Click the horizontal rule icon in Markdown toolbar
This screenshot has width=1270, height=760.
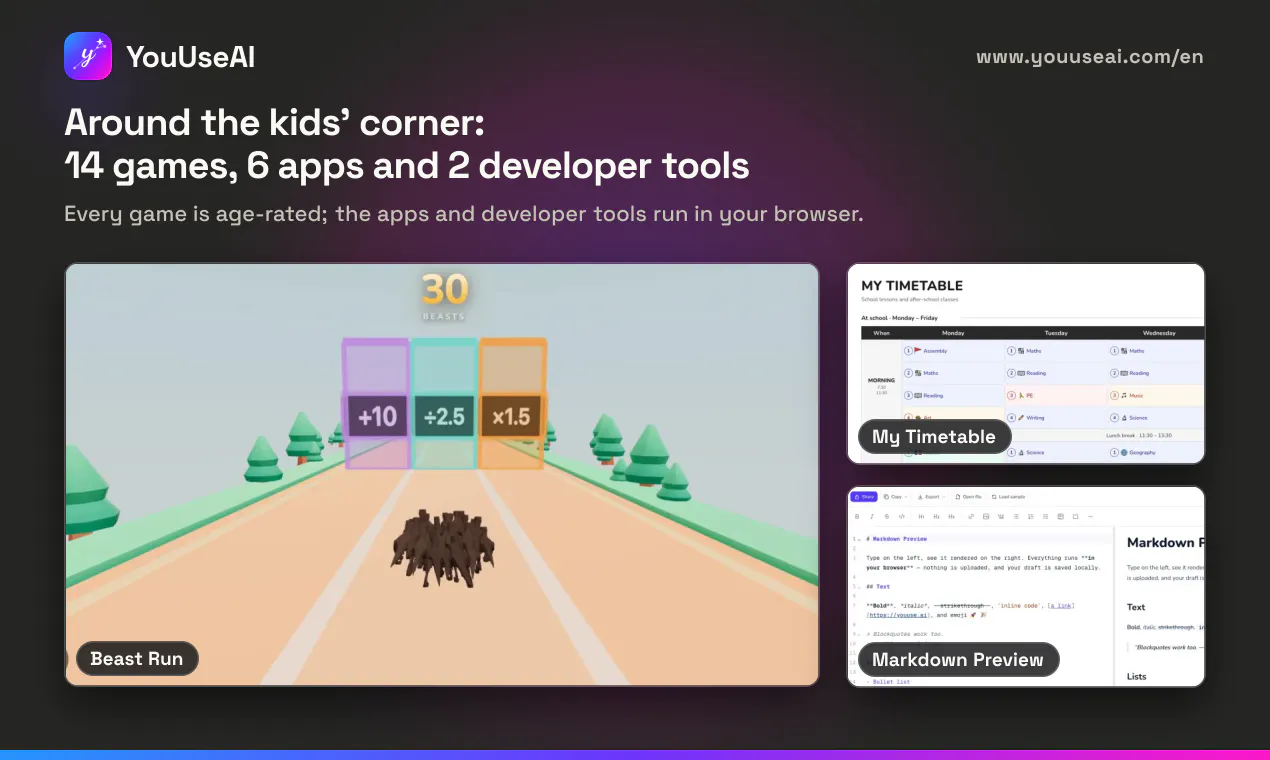[x=1090, y=516]
